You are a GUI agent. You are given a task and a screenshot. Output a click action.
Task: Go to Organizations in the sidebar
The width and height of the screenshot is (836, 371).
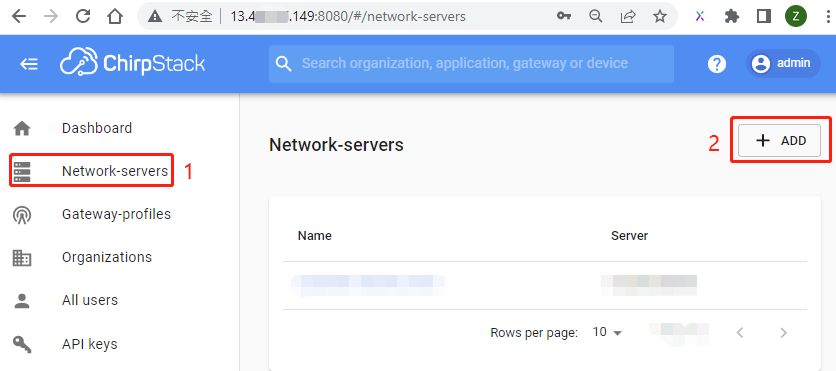(x=107, y=257)
